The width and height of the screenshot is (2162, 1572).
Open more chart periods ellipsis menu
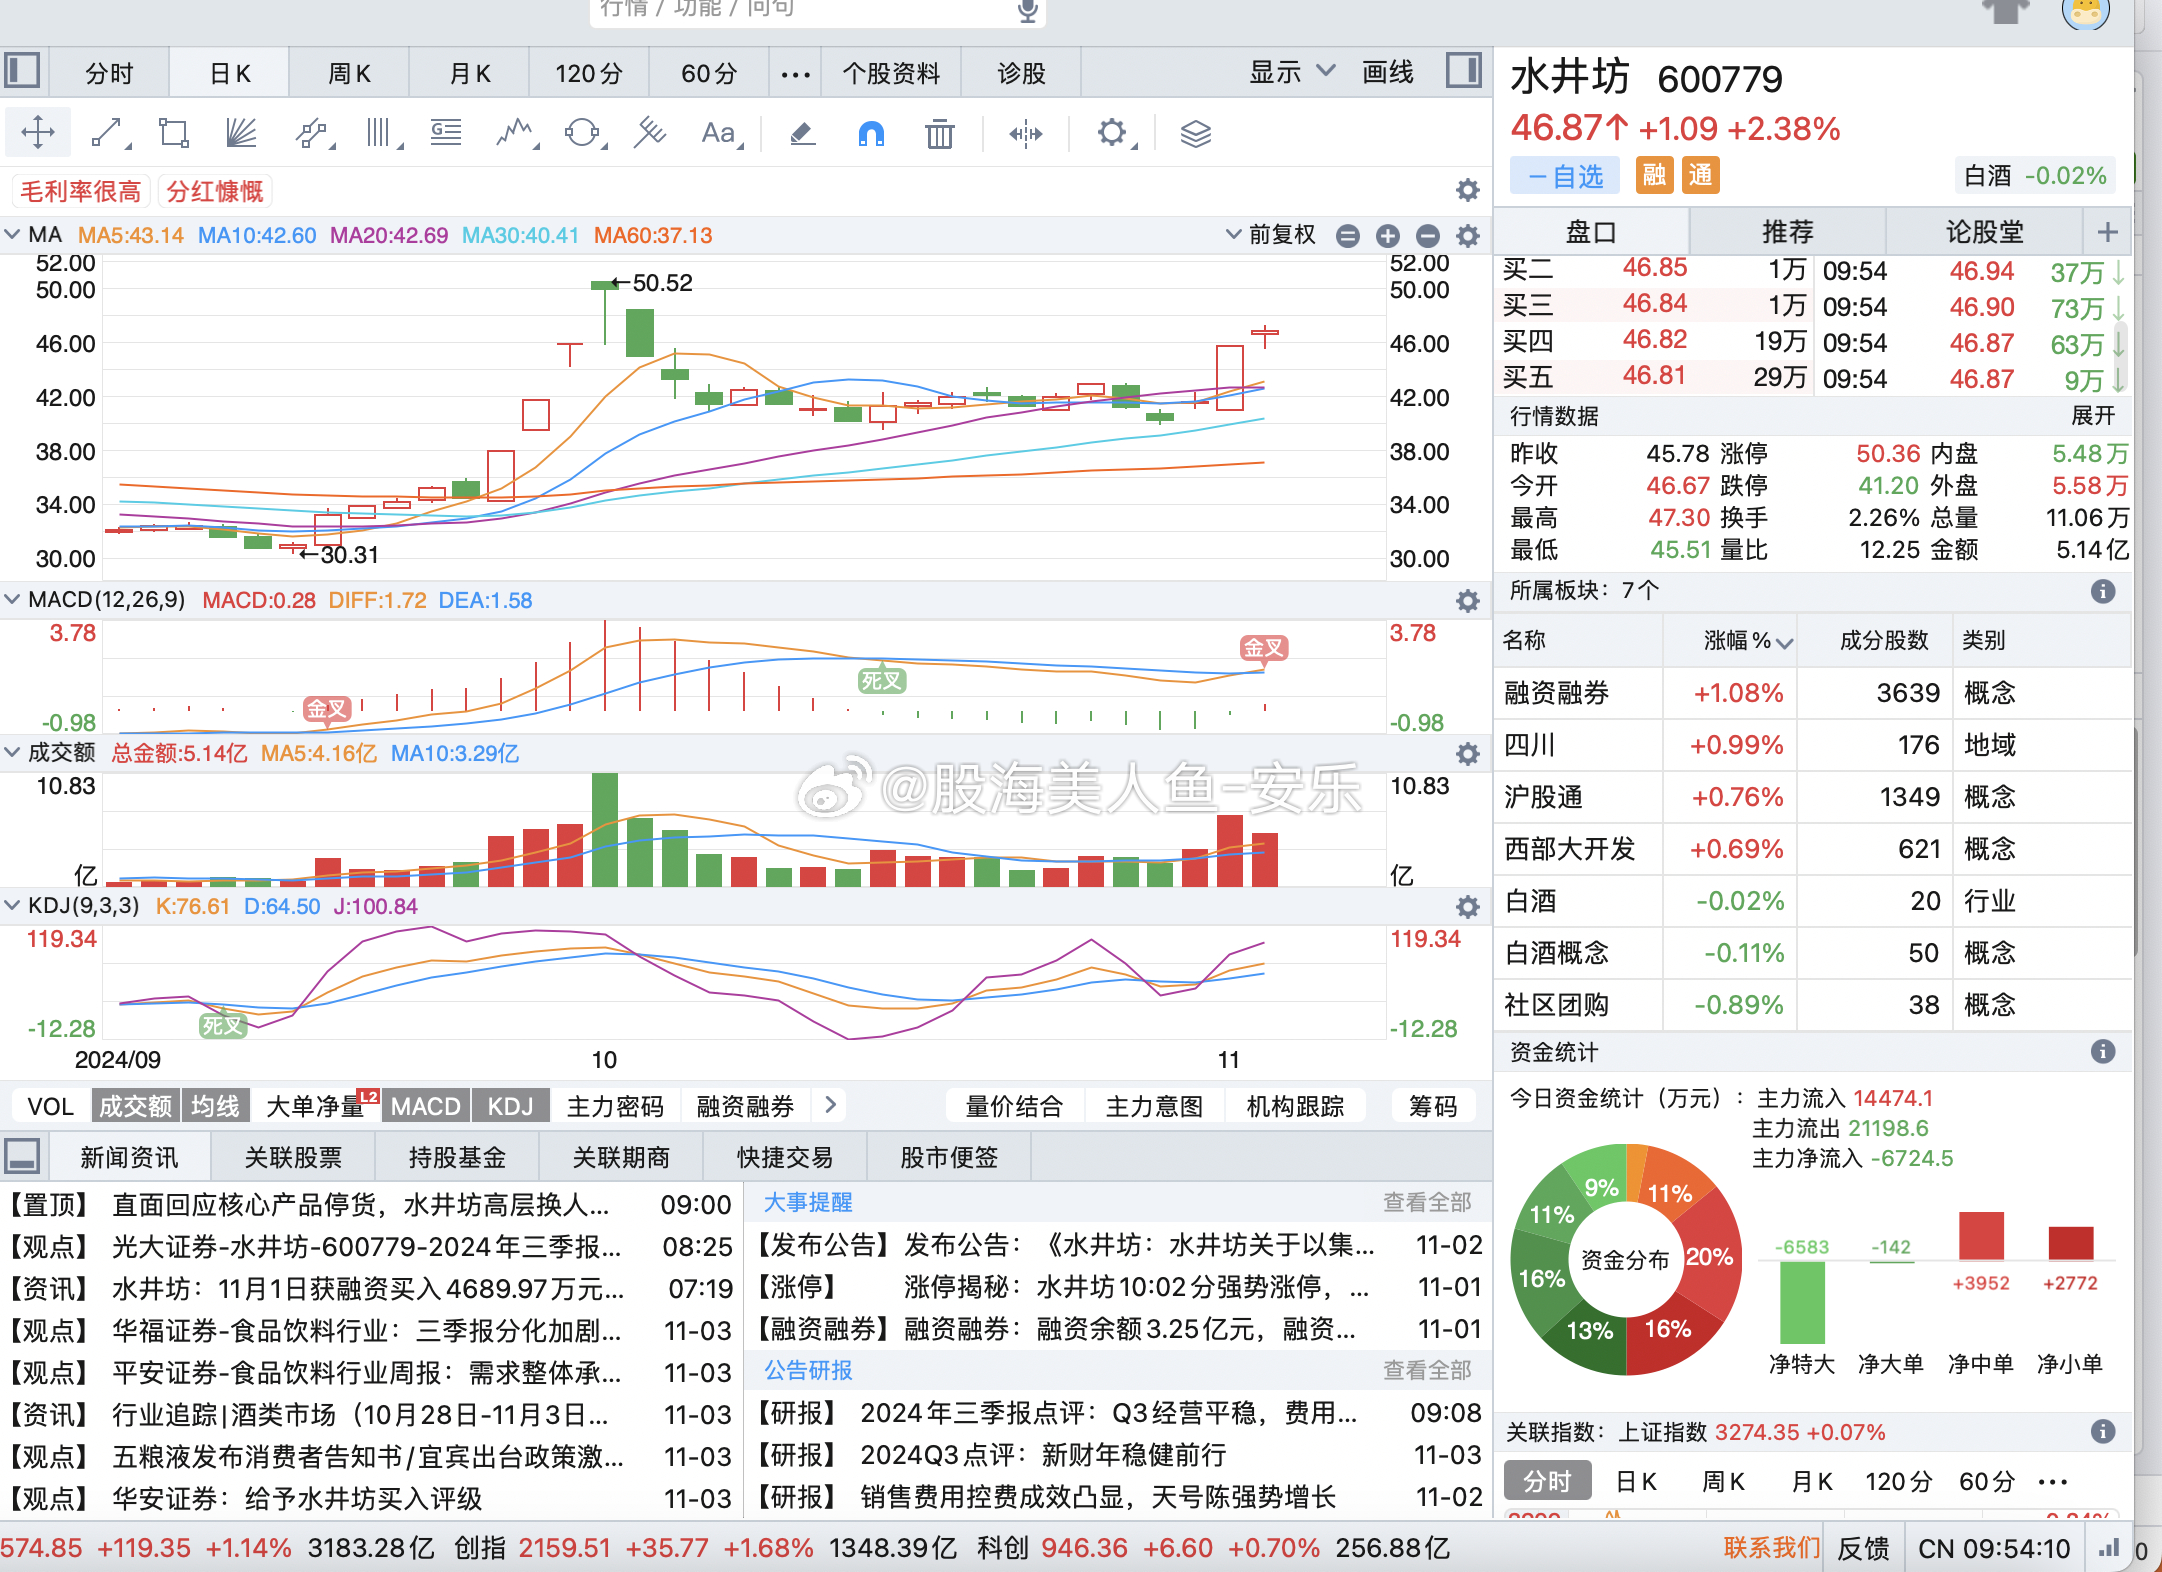[x=795, y=74]
